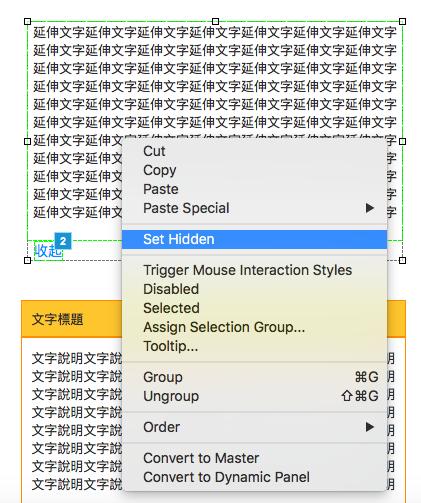
Task: Click the 收起 collapse link text
Action: pos(49,251)
